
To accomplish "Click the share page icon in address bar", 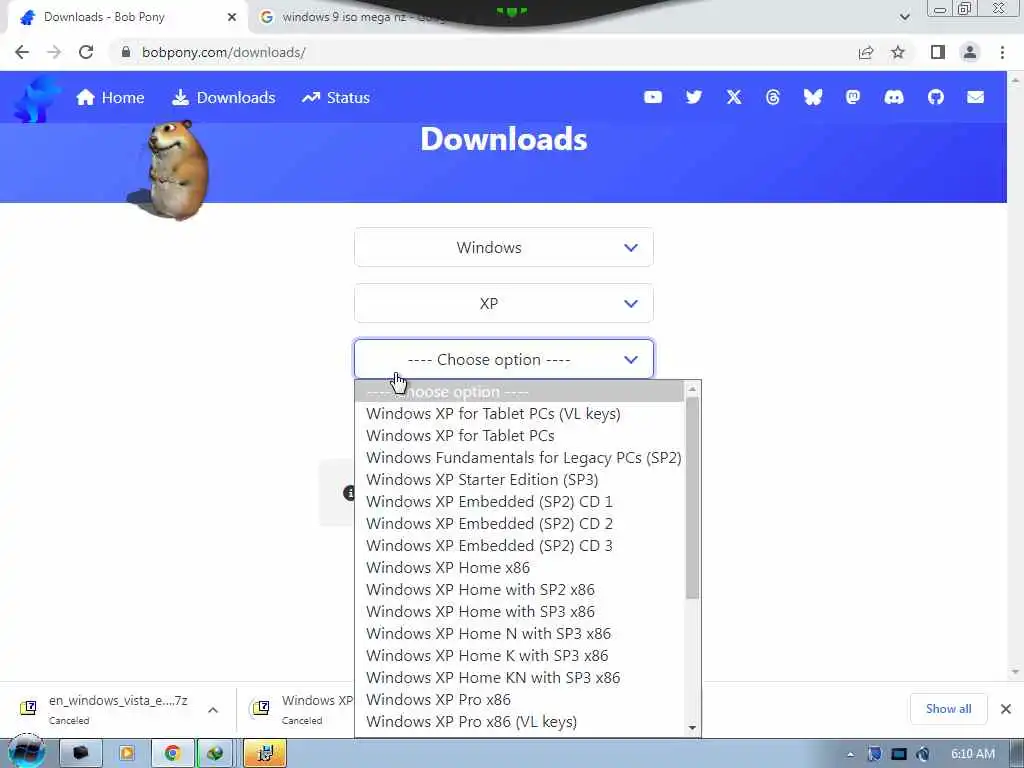I will [x=866, y=52].
